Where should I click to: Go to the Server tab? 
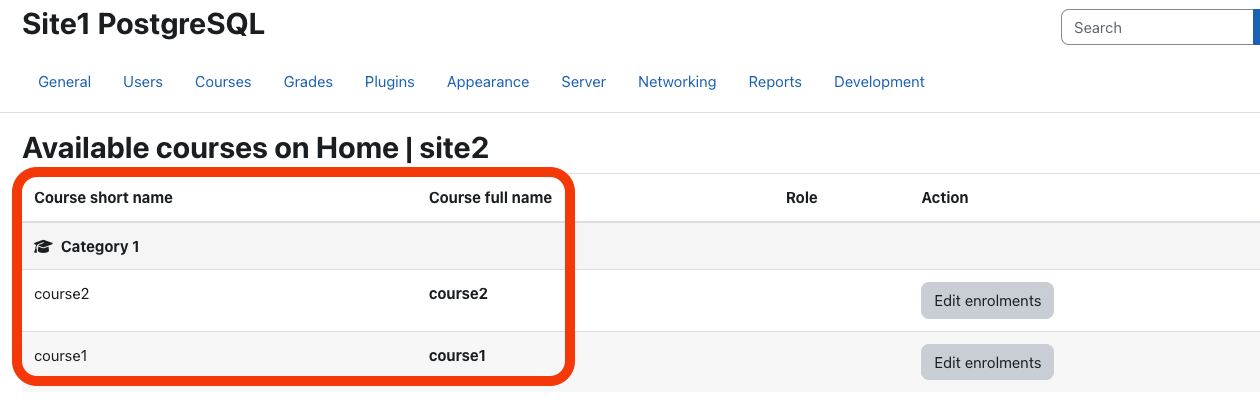coord(584,82)
